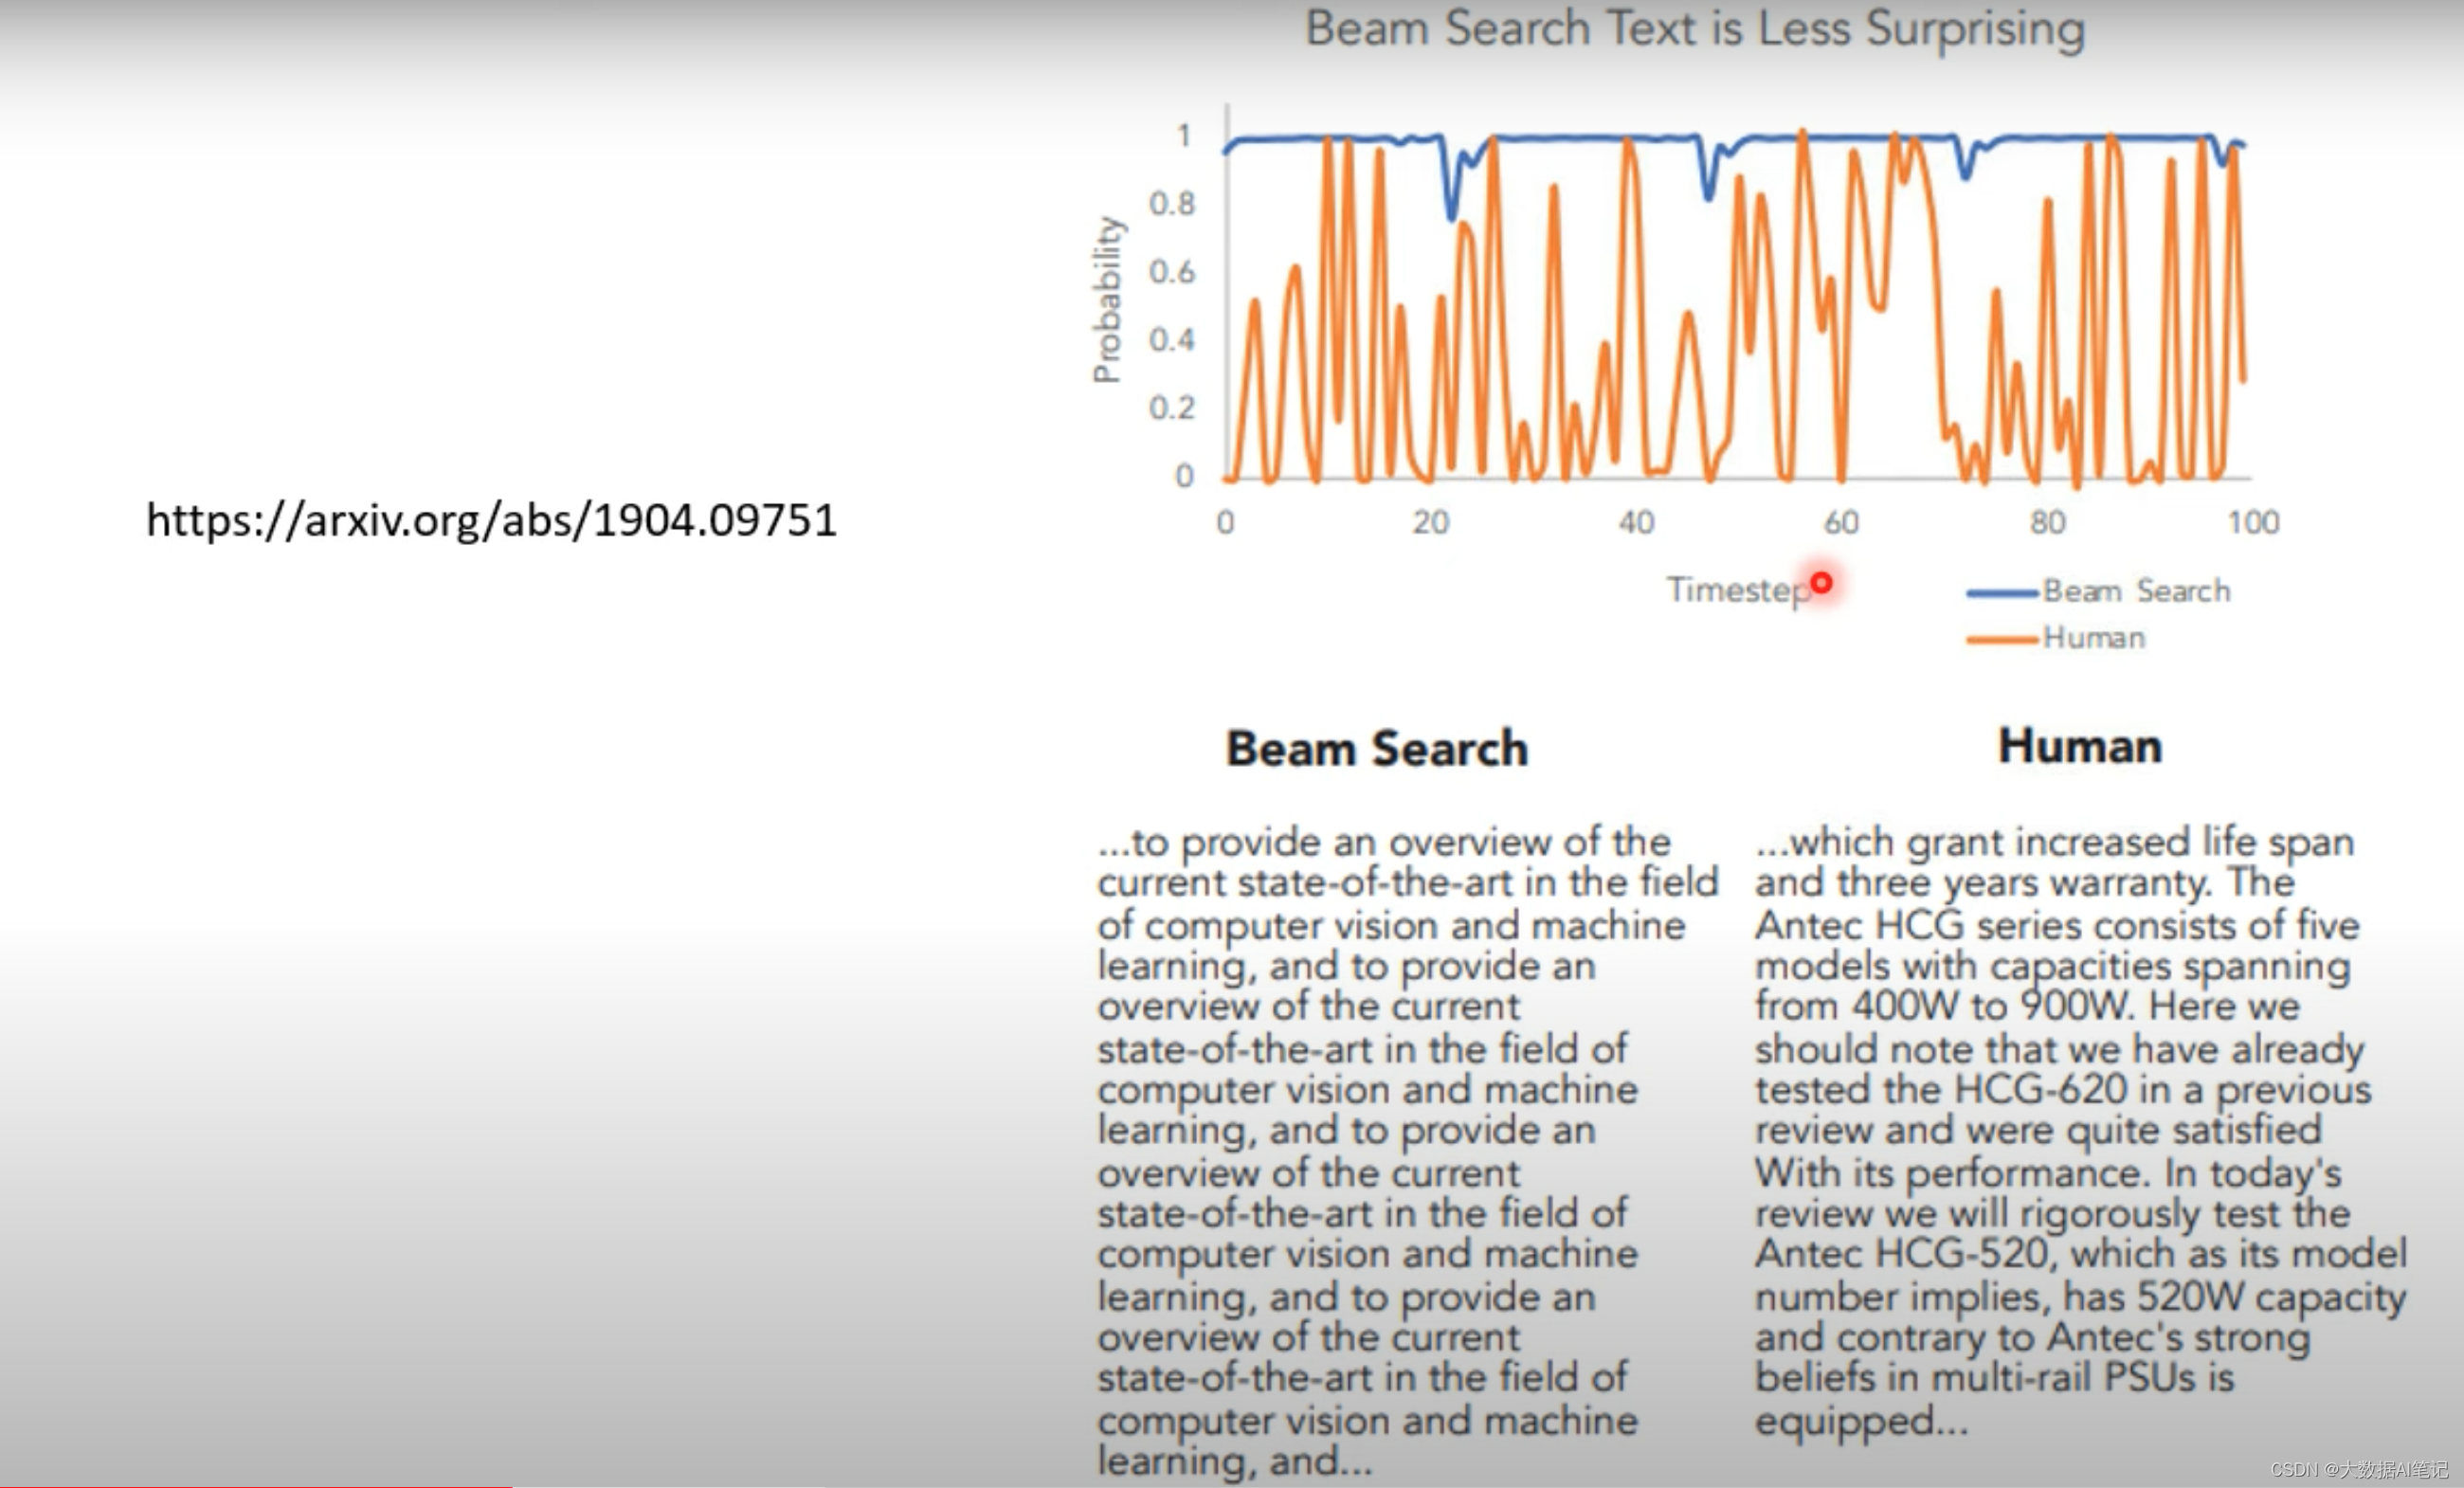This screenshot has height=1488, width=2464.
Task: Click y-axis tick label '0.2'
Action: (1172, 408)
